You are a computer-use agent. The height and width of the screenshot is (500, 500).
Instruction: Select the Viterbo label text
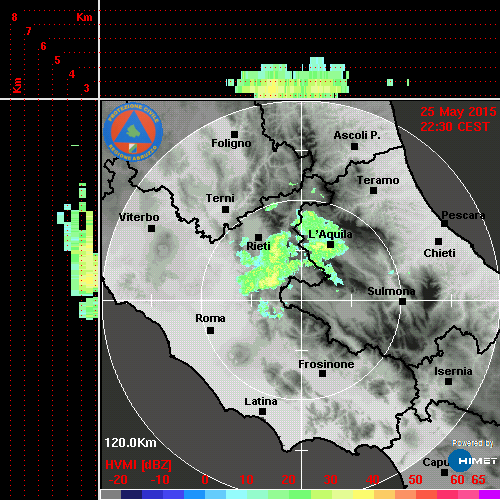pyautogui.click(x=139, y=217)
